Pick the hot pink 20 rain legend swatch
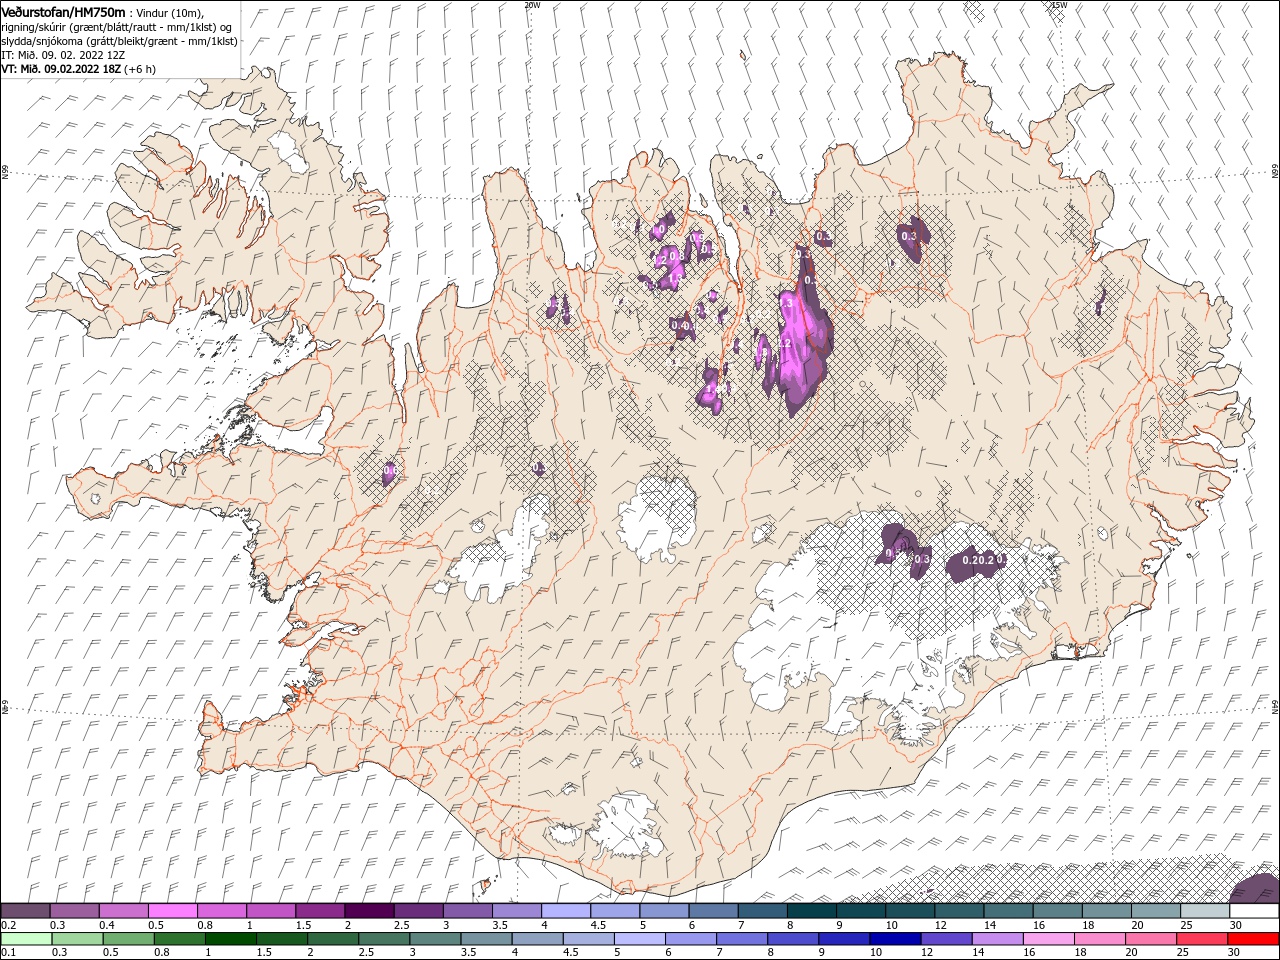Image resolution: width=1280 pixels, height=960 pixels. pos(1151,939)
